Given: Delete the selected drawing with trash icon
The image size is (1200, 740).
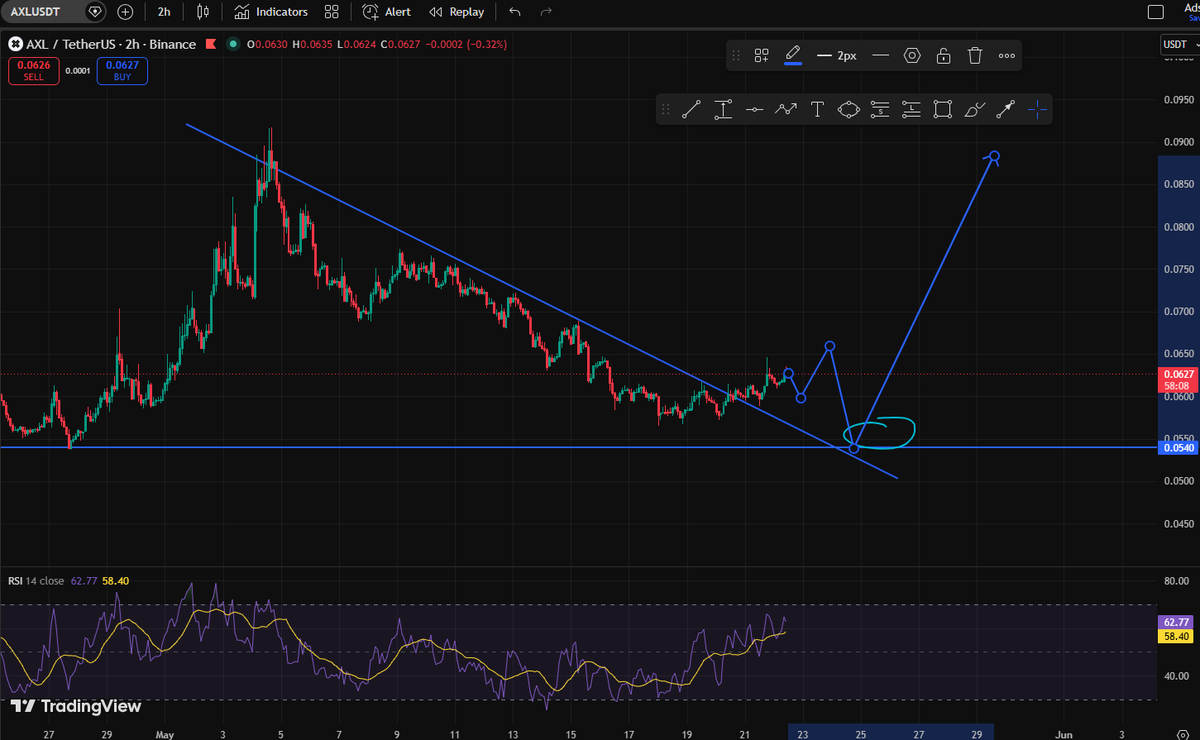Looking at the screenshot, I should coord(975,56).
